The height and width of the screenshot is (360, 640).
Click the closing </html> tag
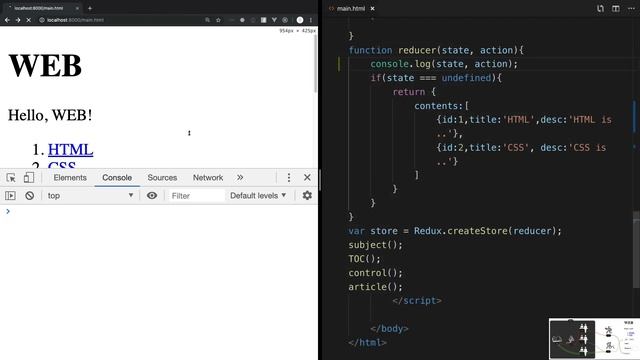367,342
